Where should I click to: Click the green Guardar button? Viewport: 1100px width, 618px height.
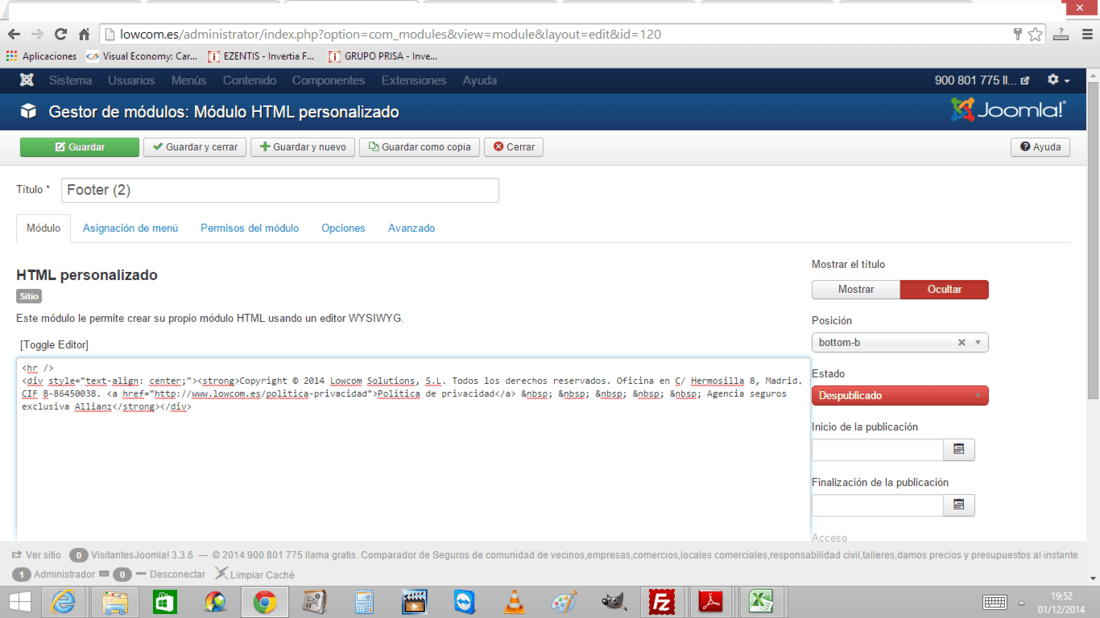click(x=79, y=147)
